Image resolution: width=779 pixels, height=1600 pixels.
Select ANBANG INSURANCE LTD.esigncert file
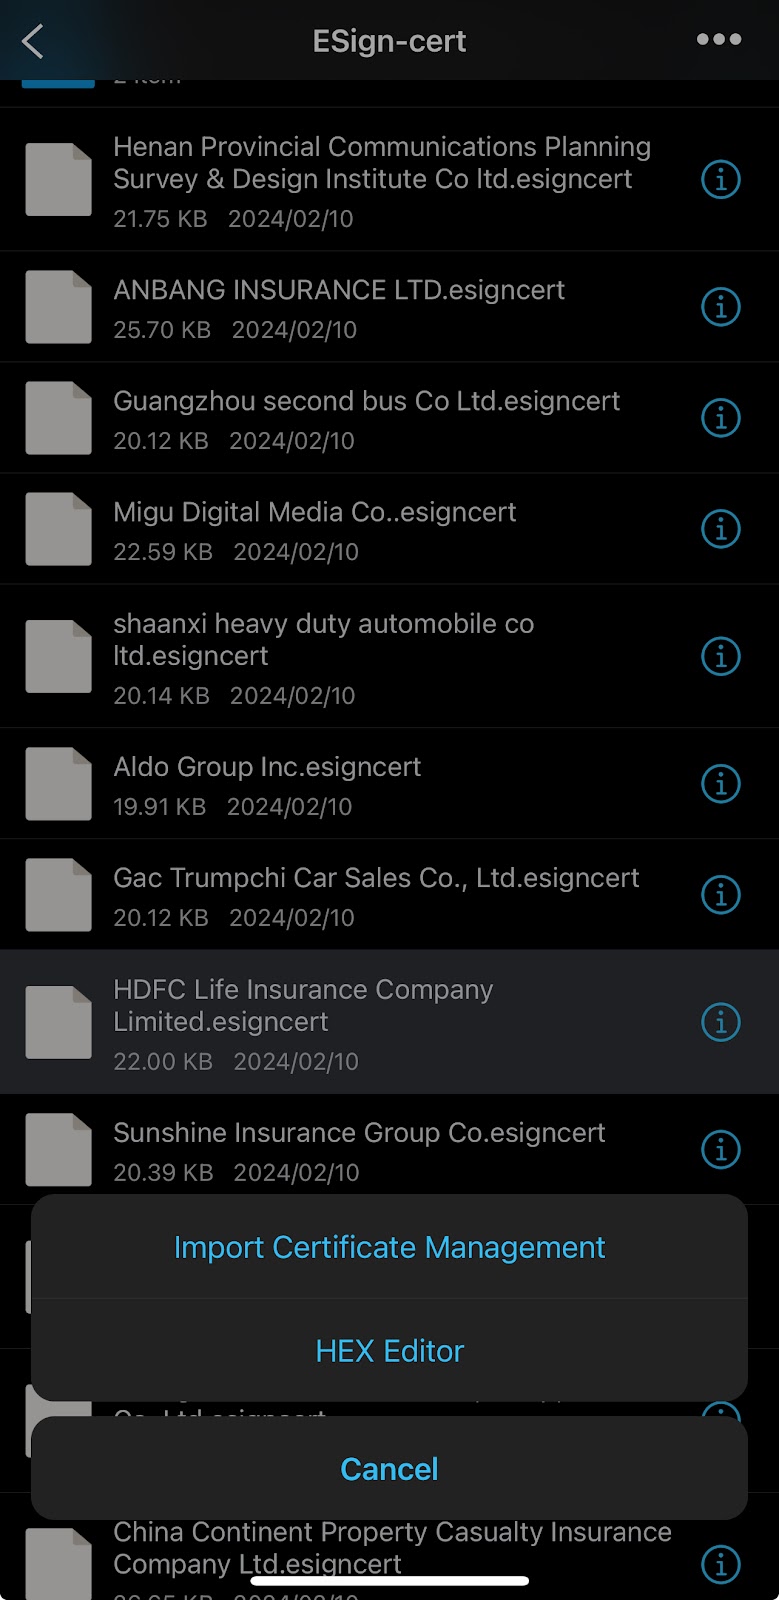coord(339,291)
